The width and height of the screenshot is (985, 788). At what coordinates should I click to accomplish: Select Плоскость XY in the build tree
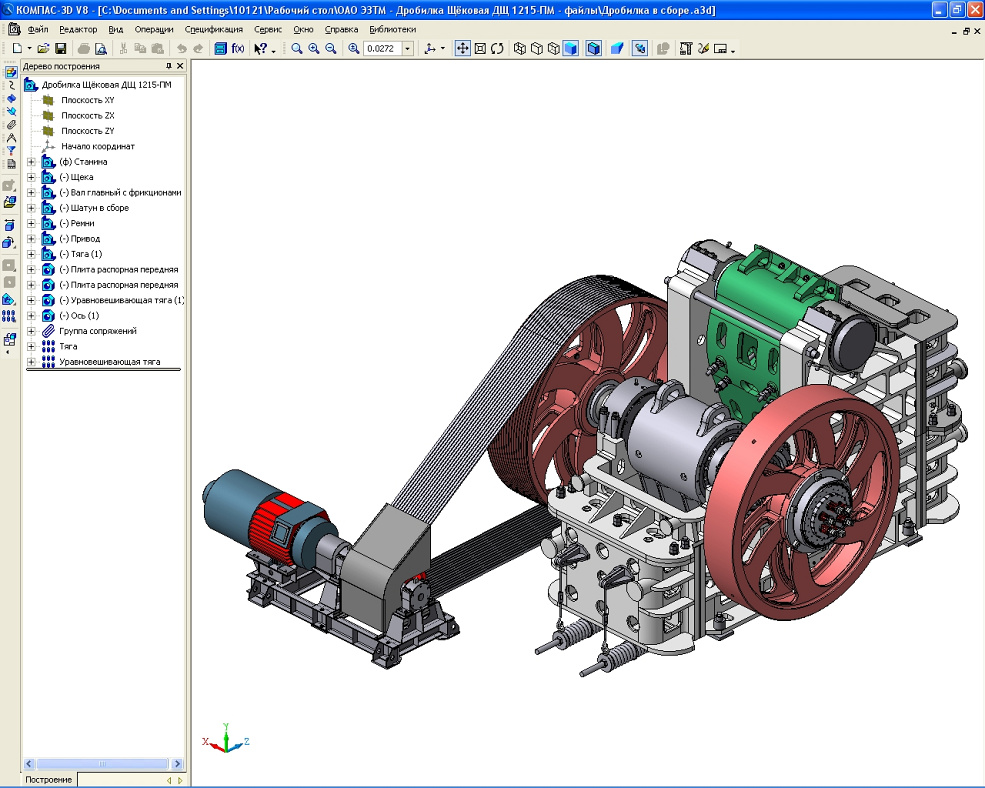tap(87, 100)
